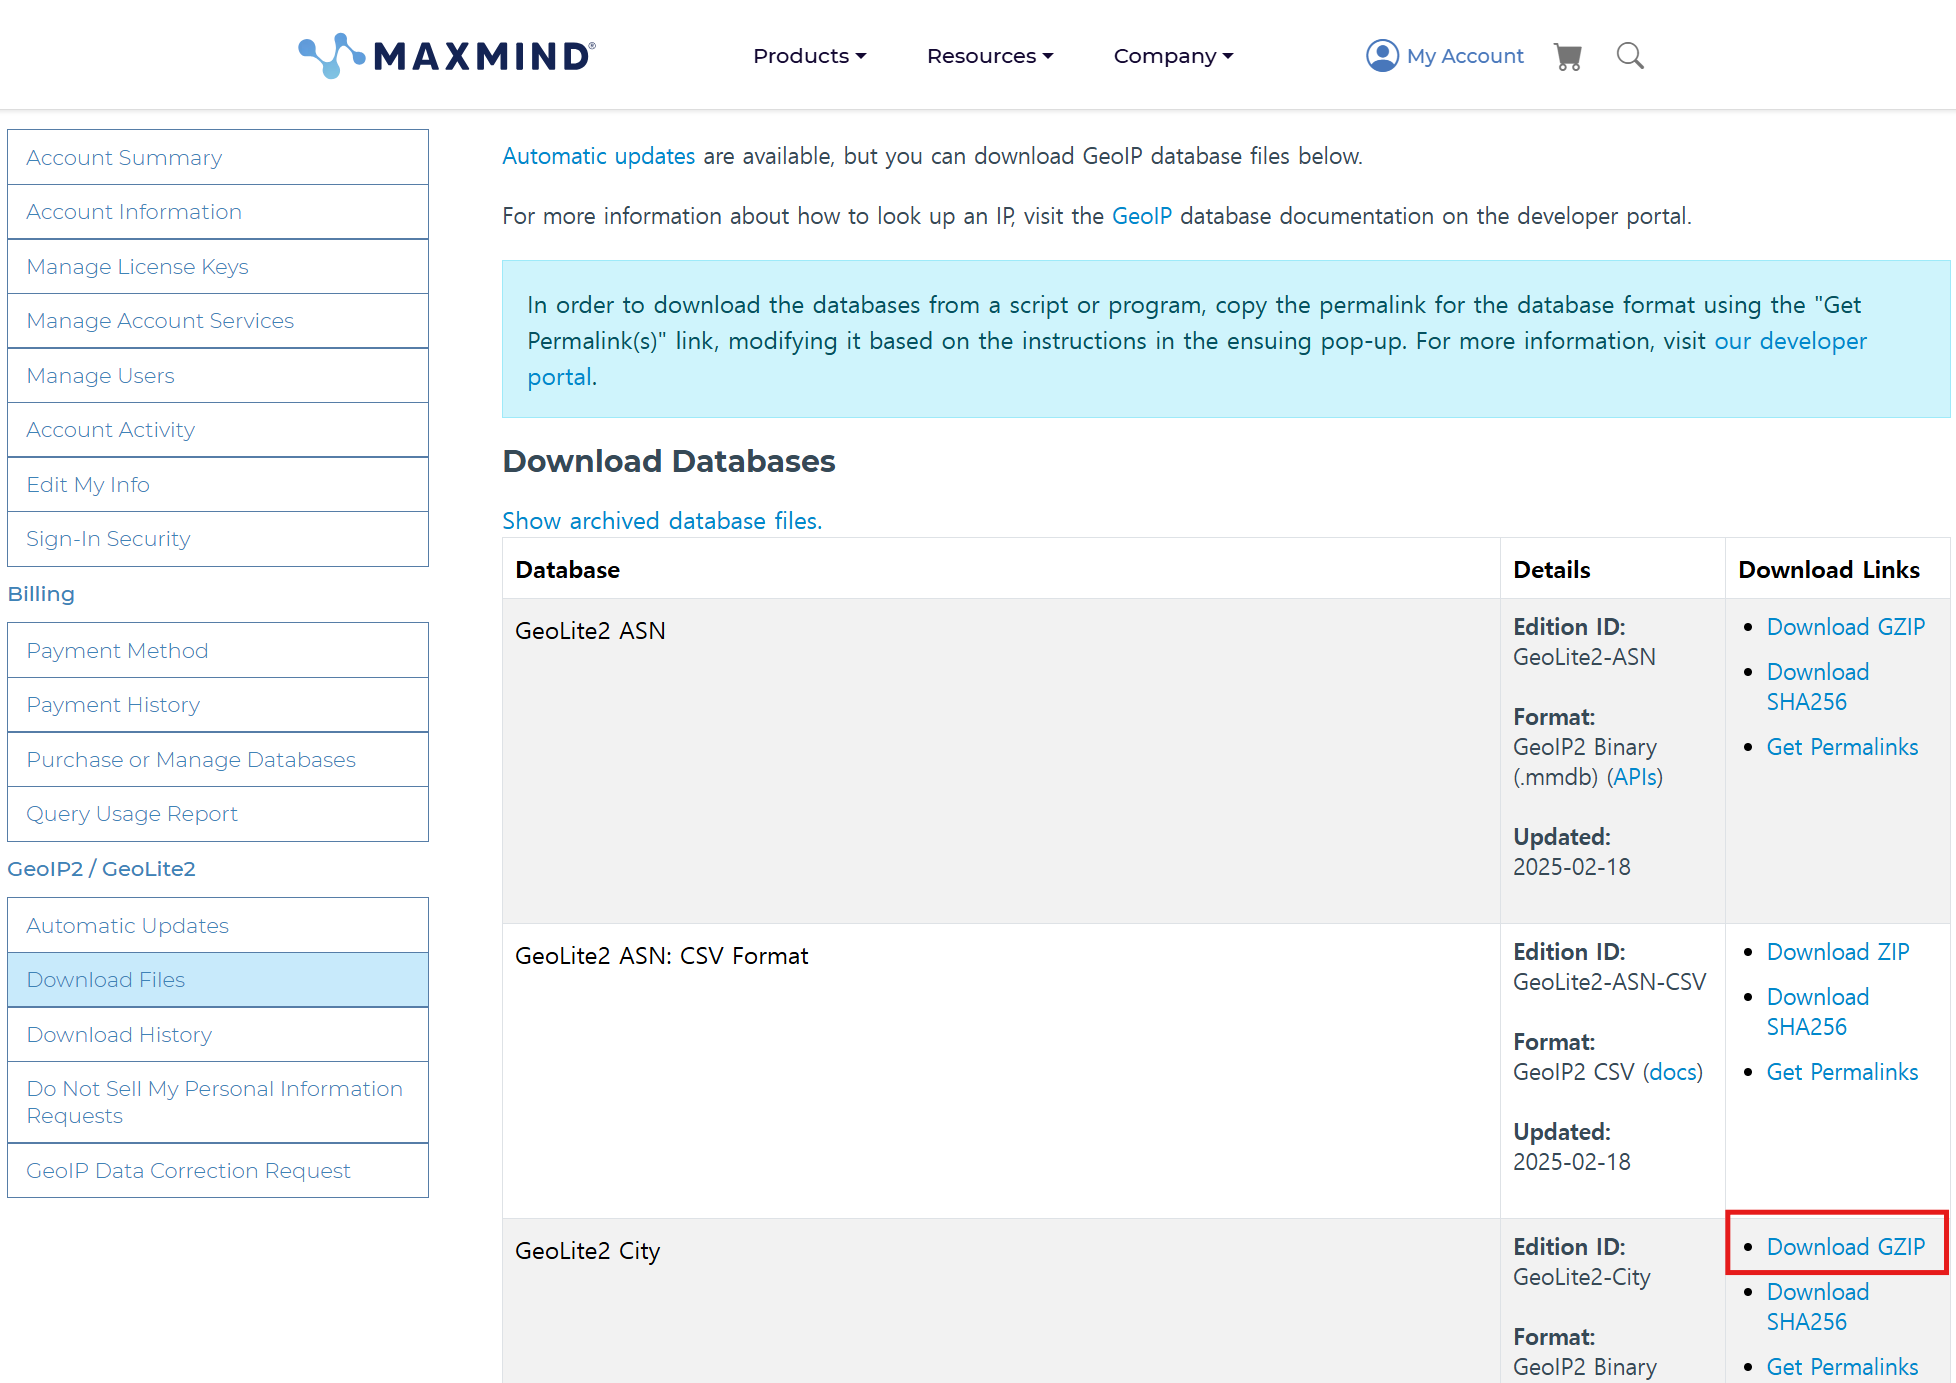Open Query Usage Report
Image resolution: width=1956 pixels, height=1383 pixels.
[132, 814]
